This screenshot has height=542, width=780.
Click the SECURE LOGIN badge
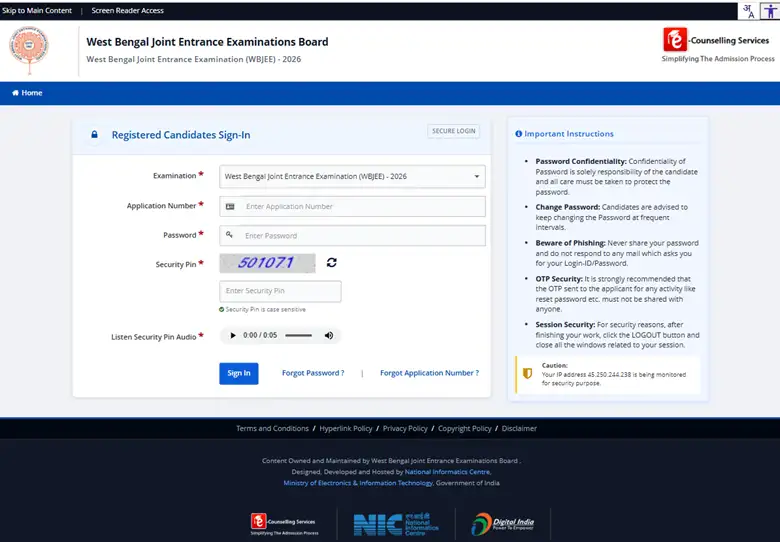[x=453, y=131]
